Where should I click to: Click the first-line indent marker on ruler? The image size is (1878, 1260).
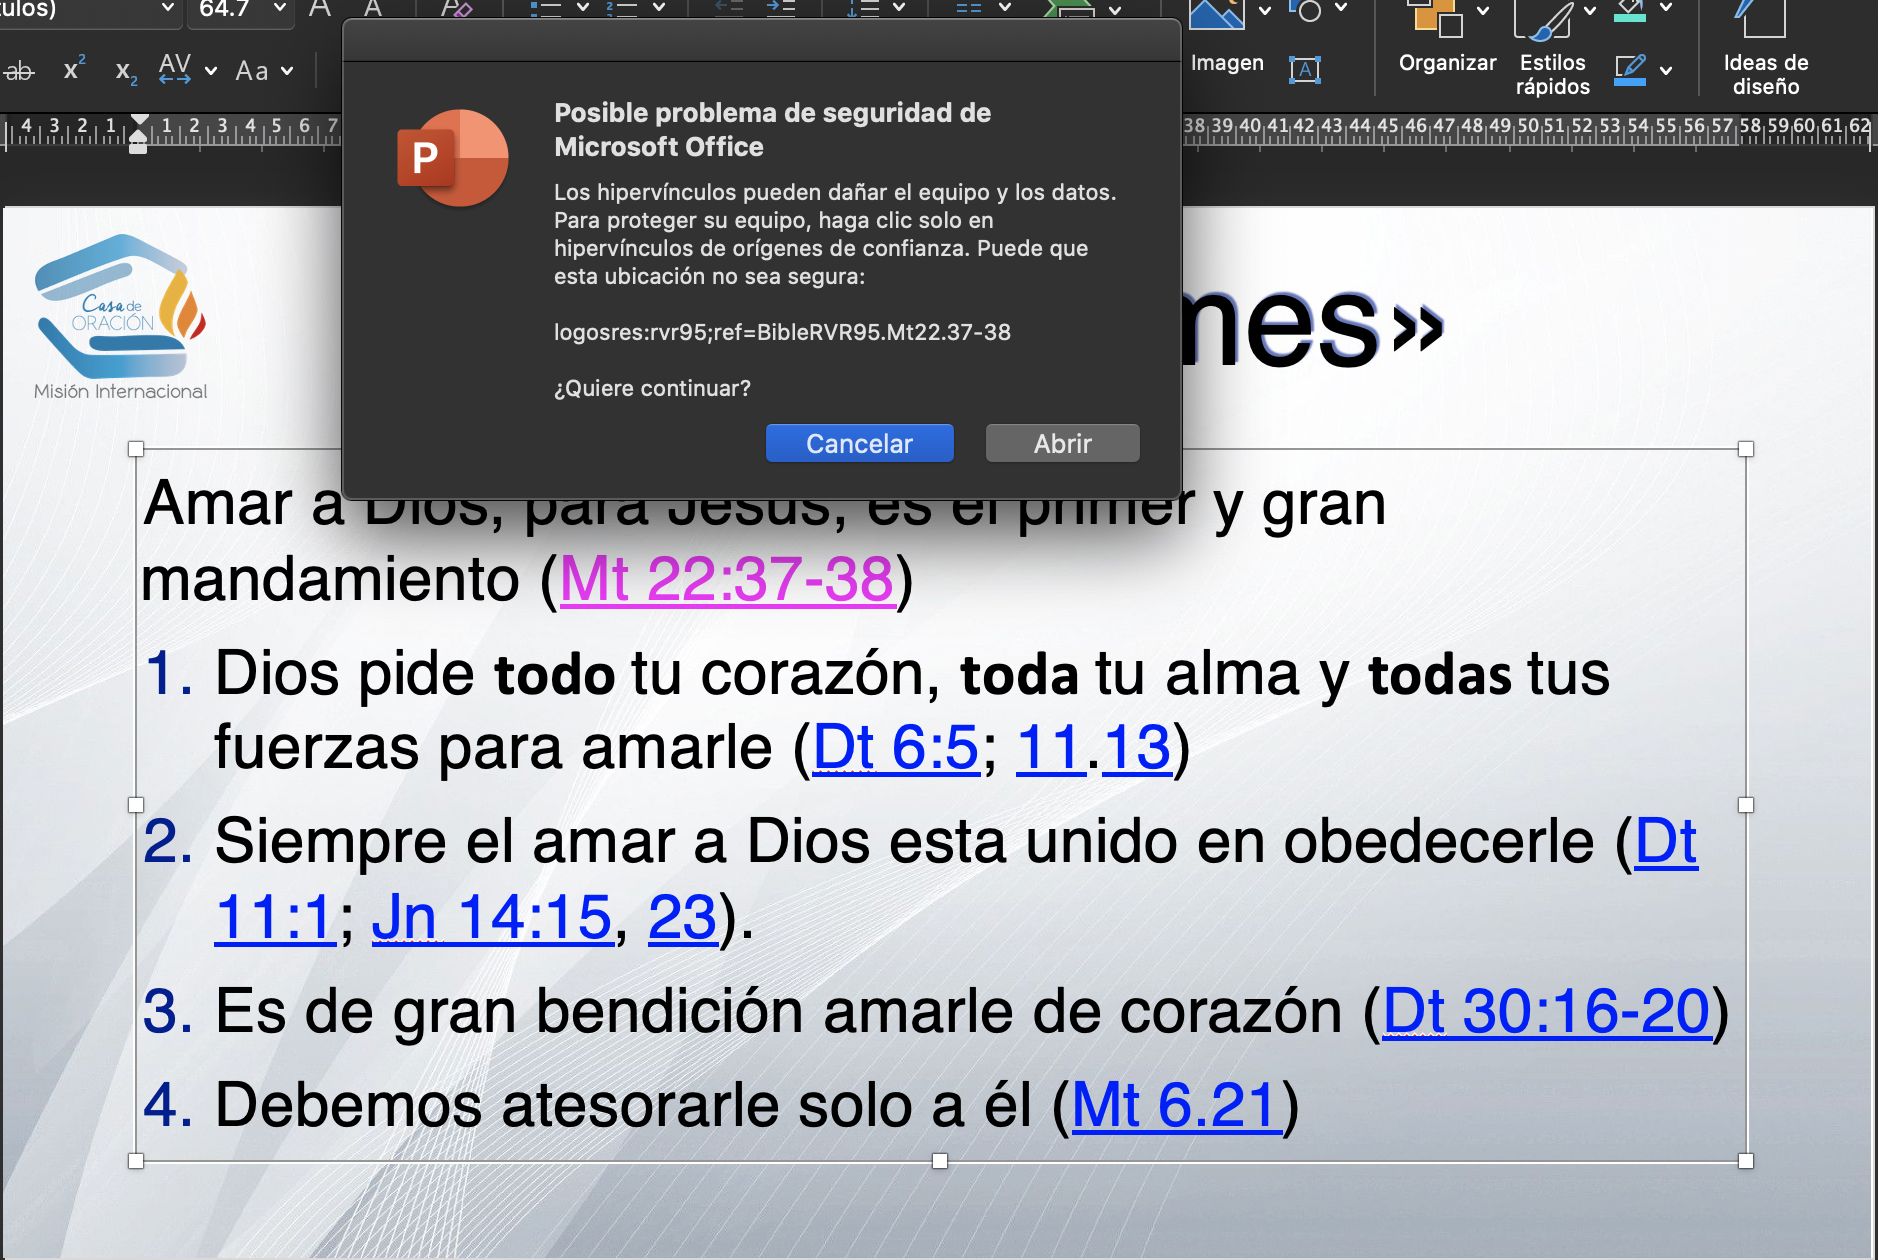(x=140, y=121)
